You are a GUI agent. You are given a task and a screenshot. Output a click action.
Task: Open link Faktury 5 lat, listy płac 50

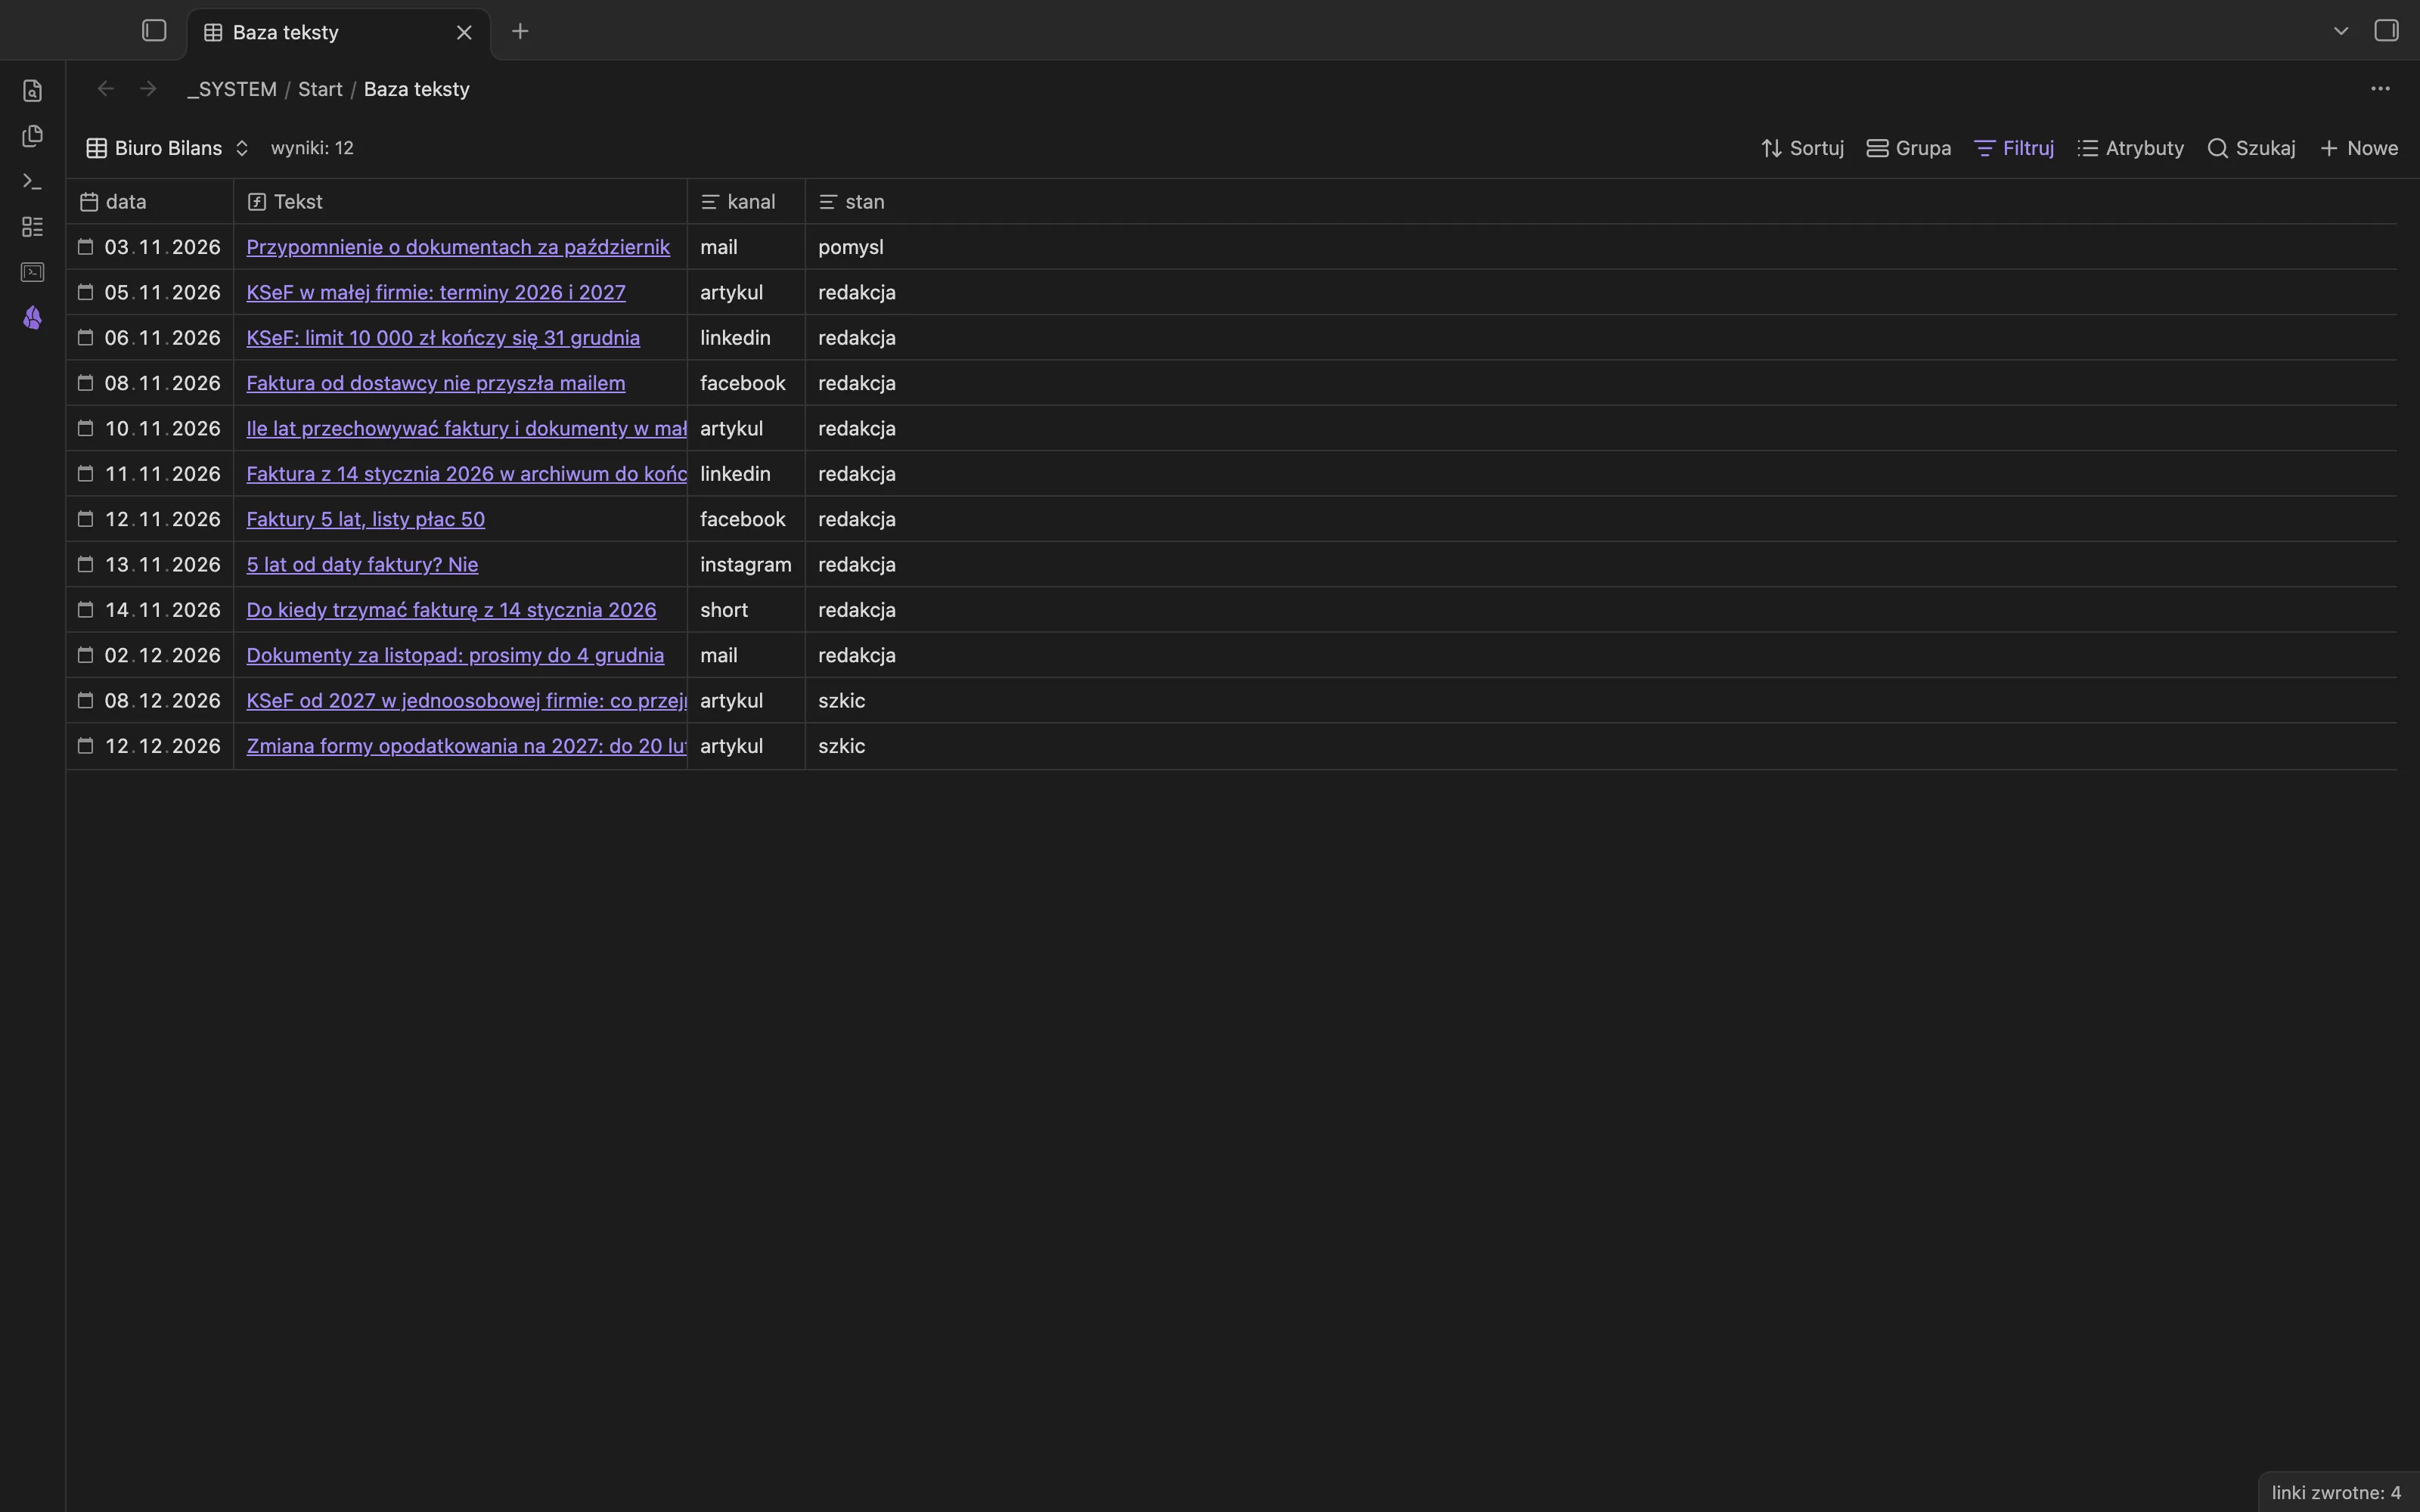(x=365, y=519)
